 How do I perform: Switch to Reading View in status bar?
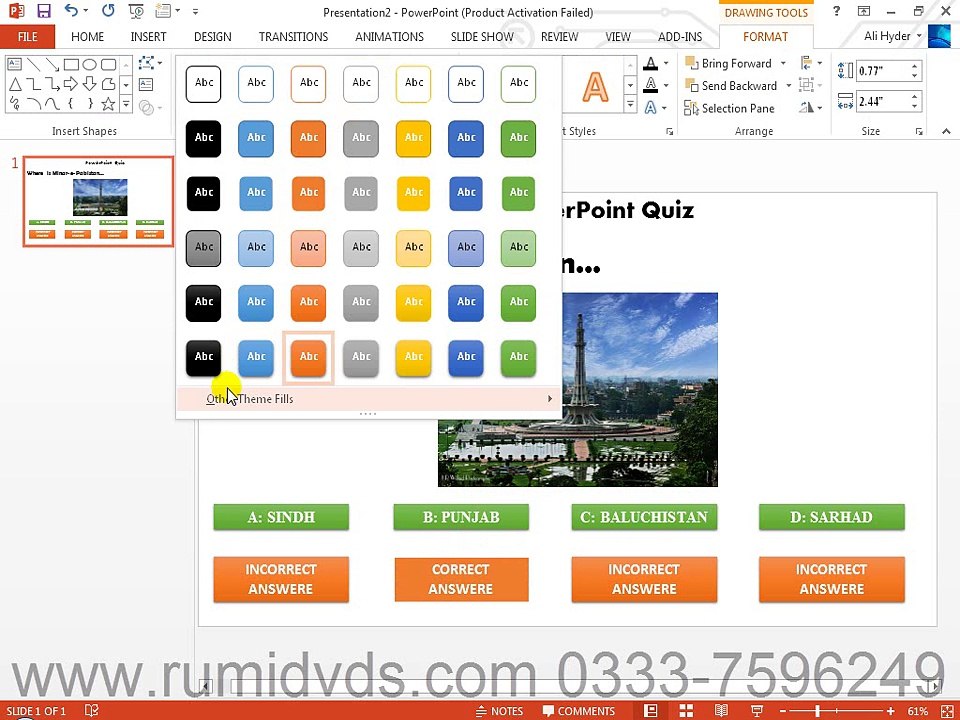(x=721, y=710)
